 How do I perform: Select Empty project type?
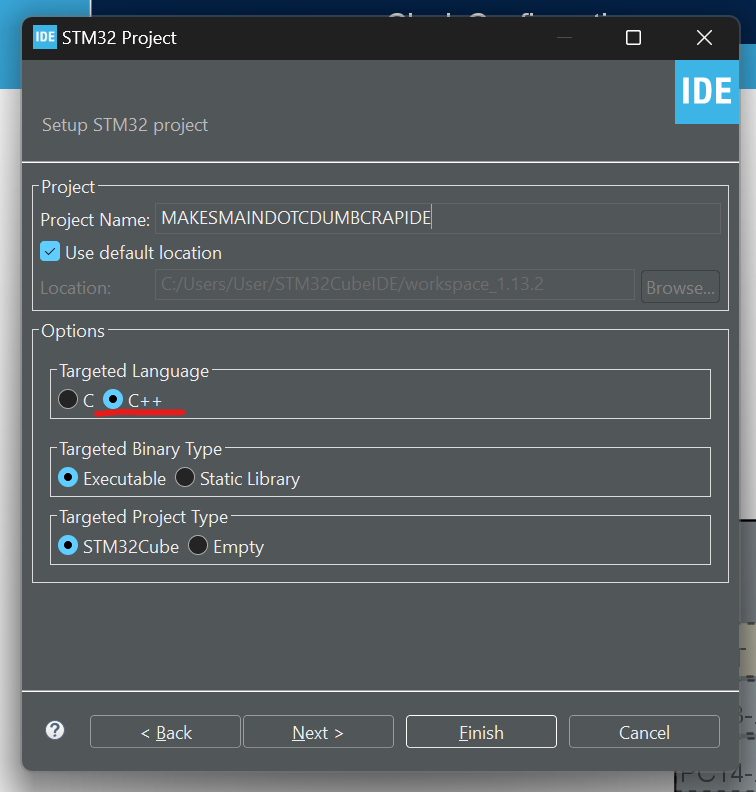tap(198, 546)
